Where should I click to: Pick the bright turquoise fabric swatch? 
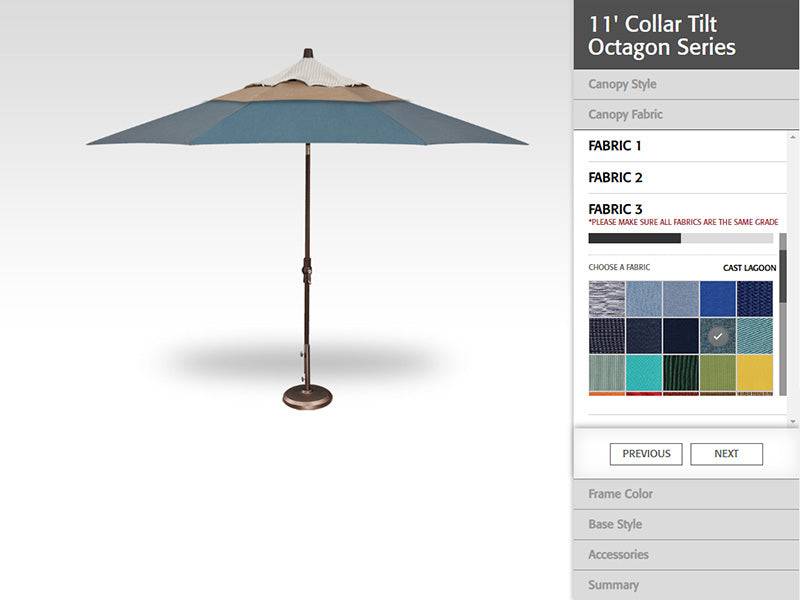[x=643, y=373]
